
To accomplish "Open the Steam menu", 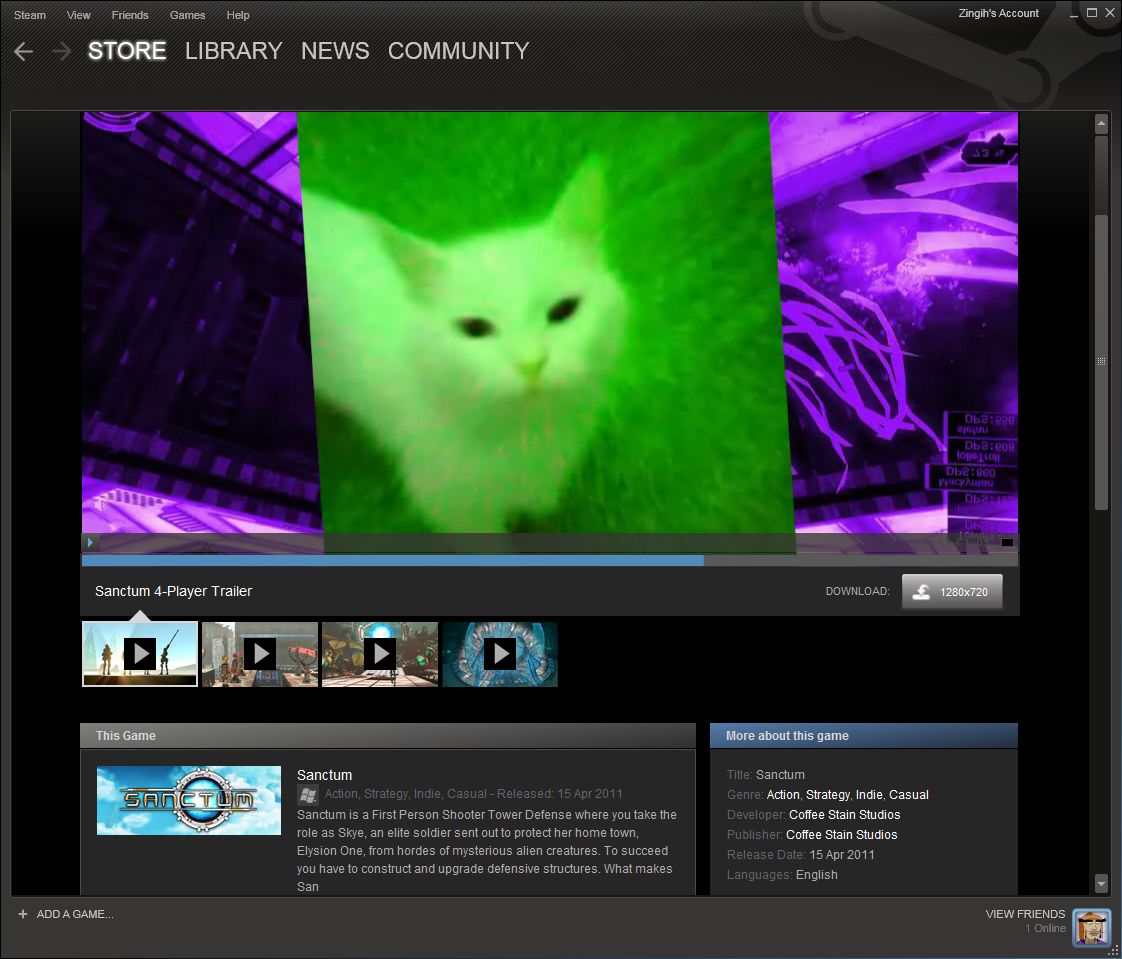I will coord(30,15).
